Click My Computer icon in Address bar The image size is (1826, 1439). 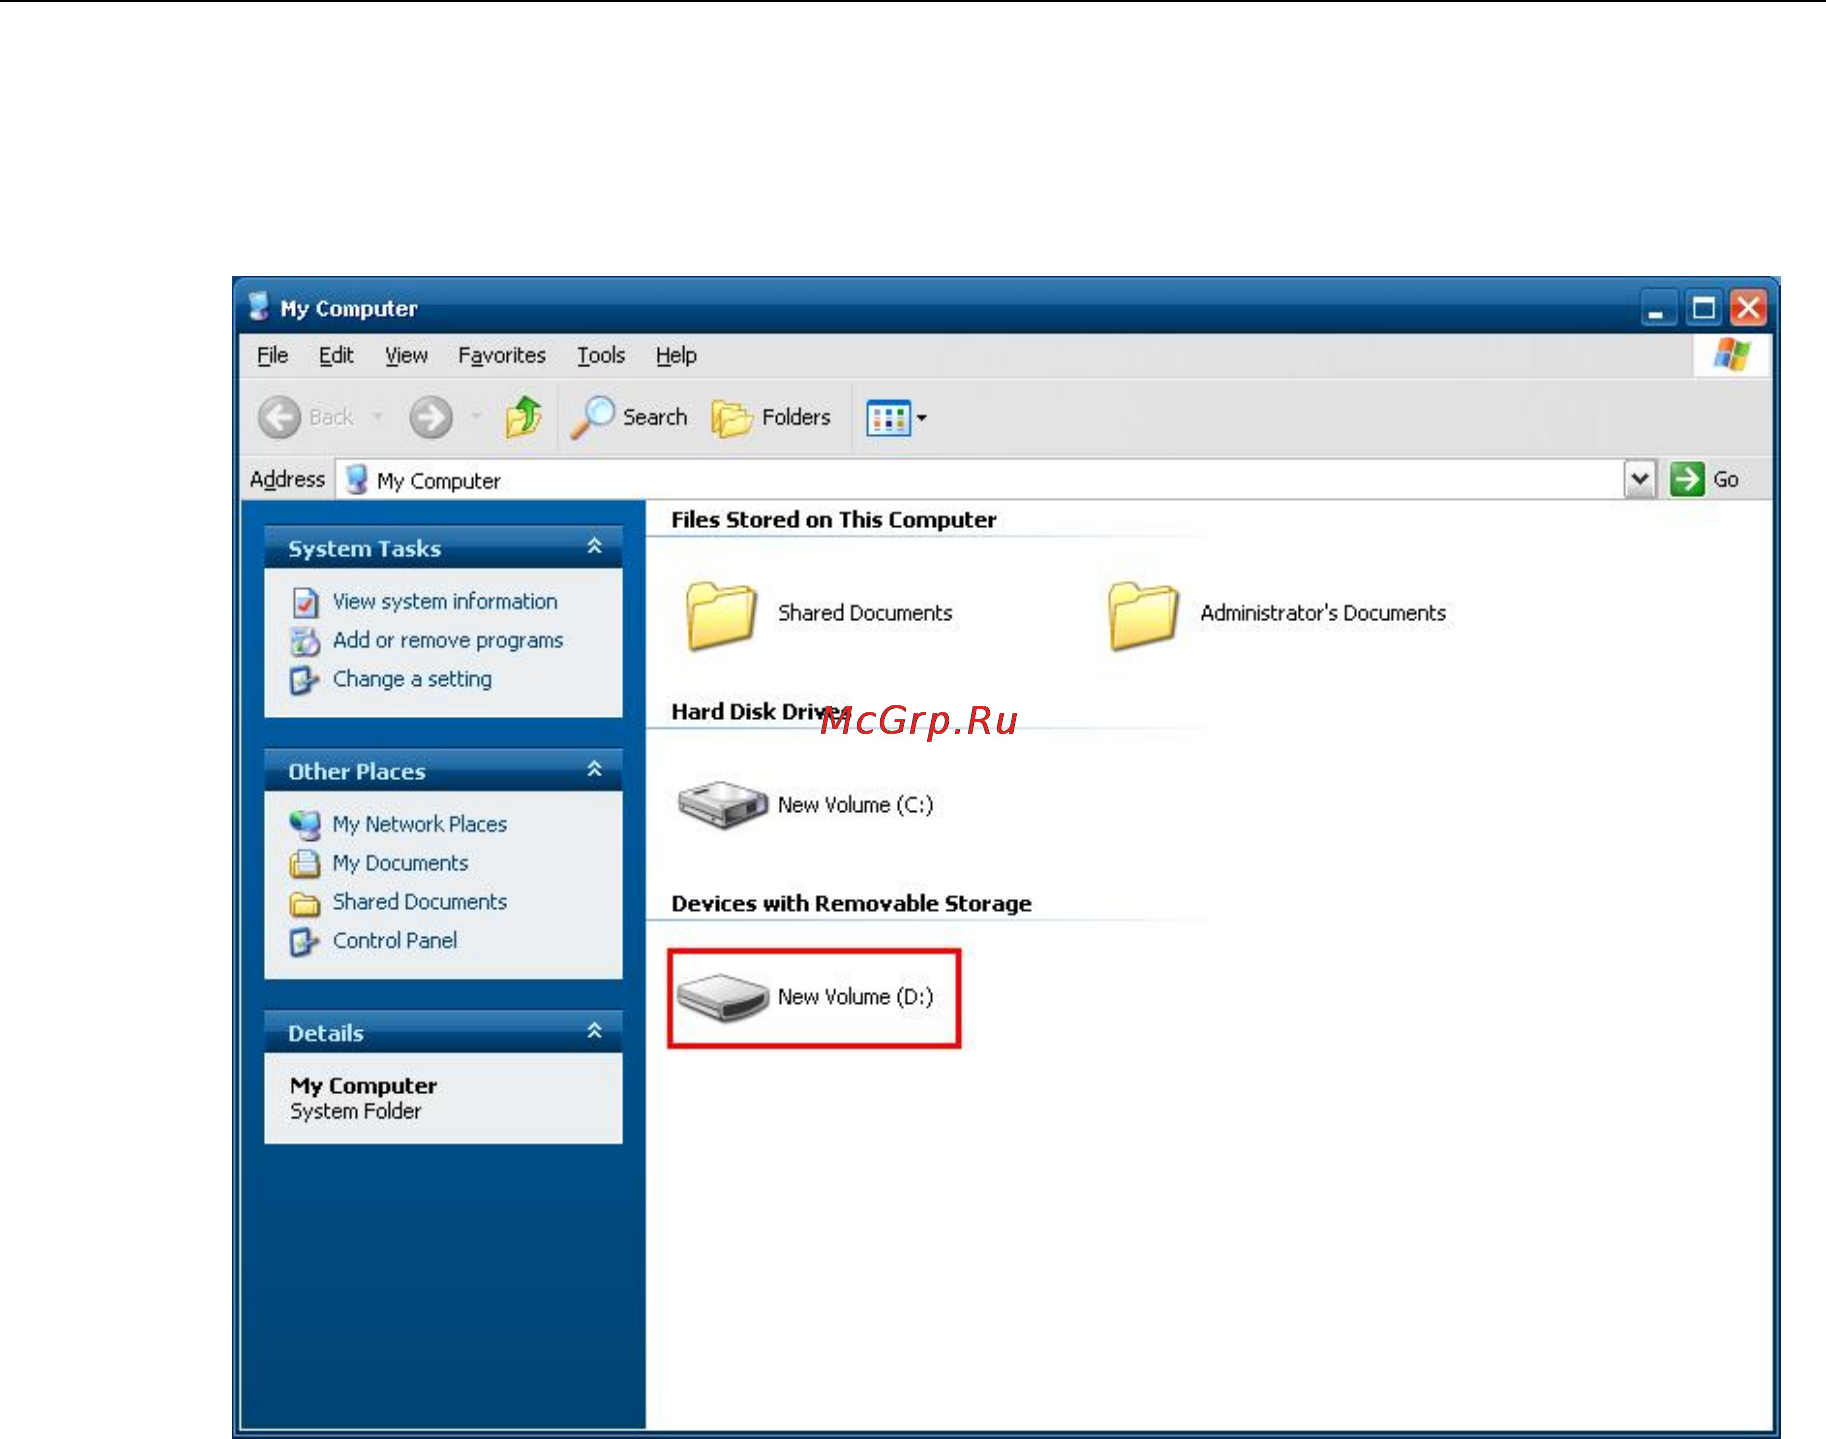click(357, 480)
